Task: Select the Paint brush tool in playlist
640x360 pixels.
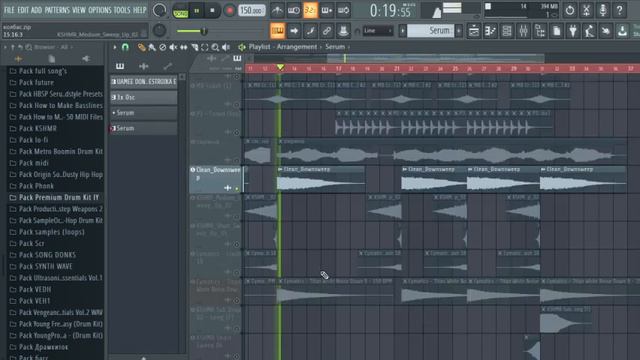Action: pos(152,47)
